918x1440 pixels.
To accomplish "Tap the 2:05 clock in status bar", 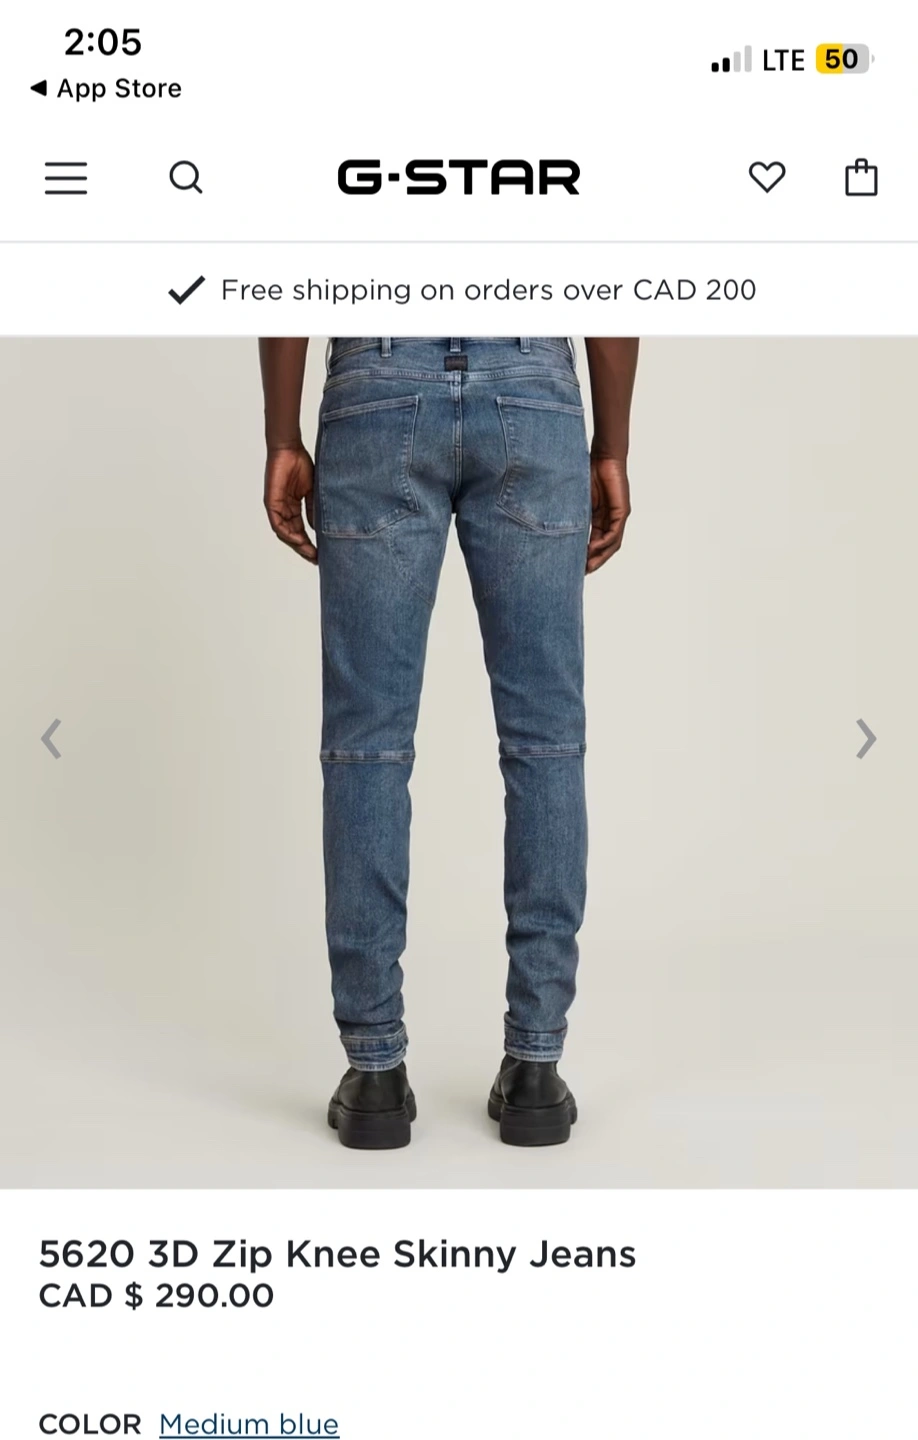I will 103,42.
